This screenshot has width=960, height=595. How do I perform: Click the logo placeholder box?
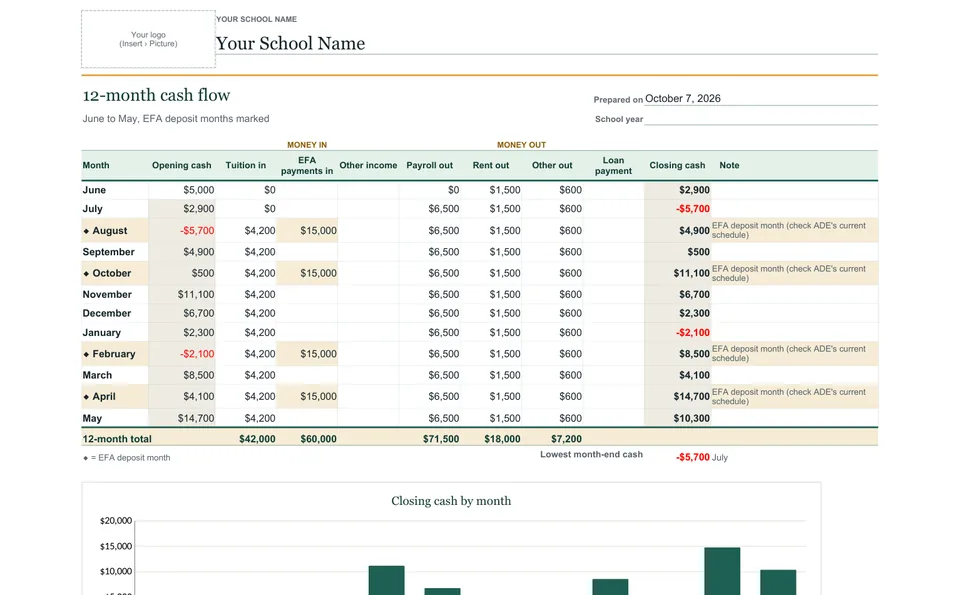pyautogui.click(x=148, y=39)
